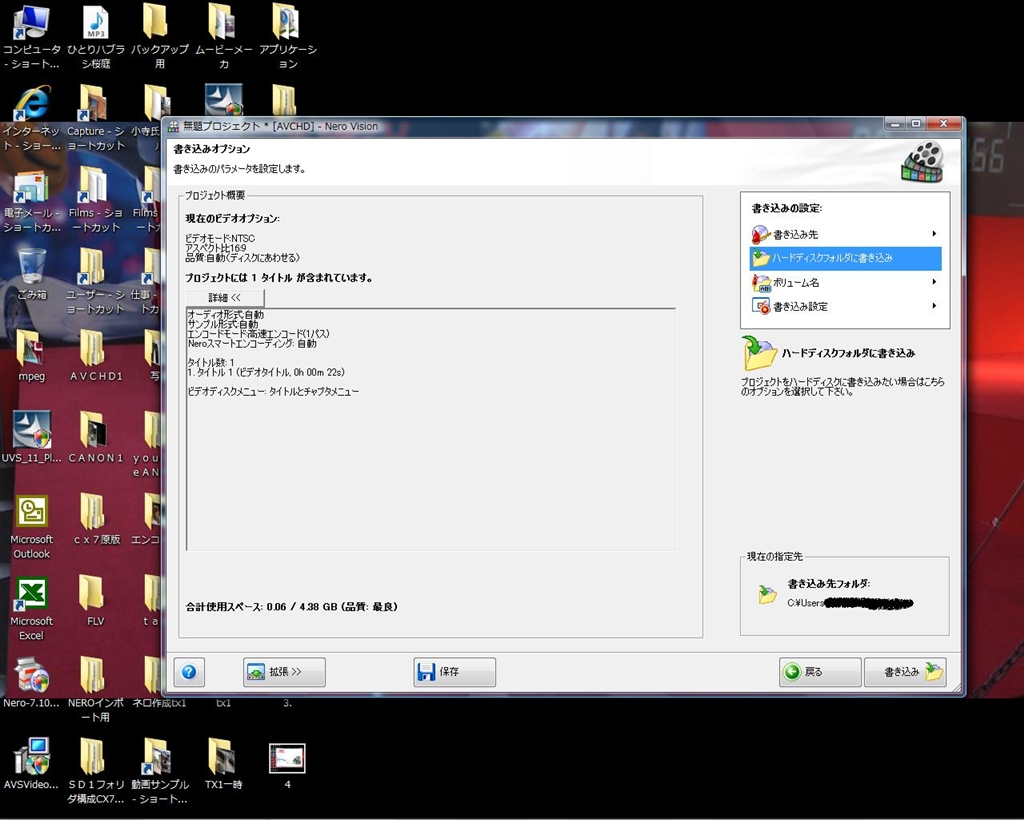
Task: Open AVCHD1 folder on desktop
Action: point(95,356)
